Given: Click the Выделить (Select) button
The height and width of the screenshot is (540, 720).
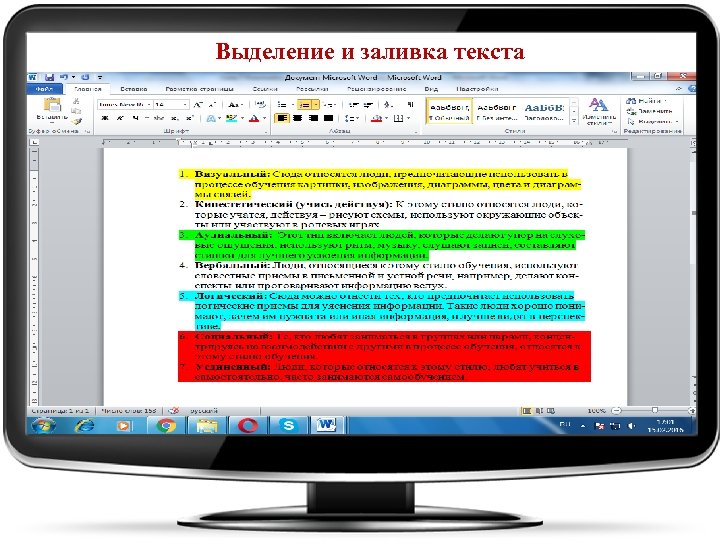Looking at the screenshot, I should 652,121.
